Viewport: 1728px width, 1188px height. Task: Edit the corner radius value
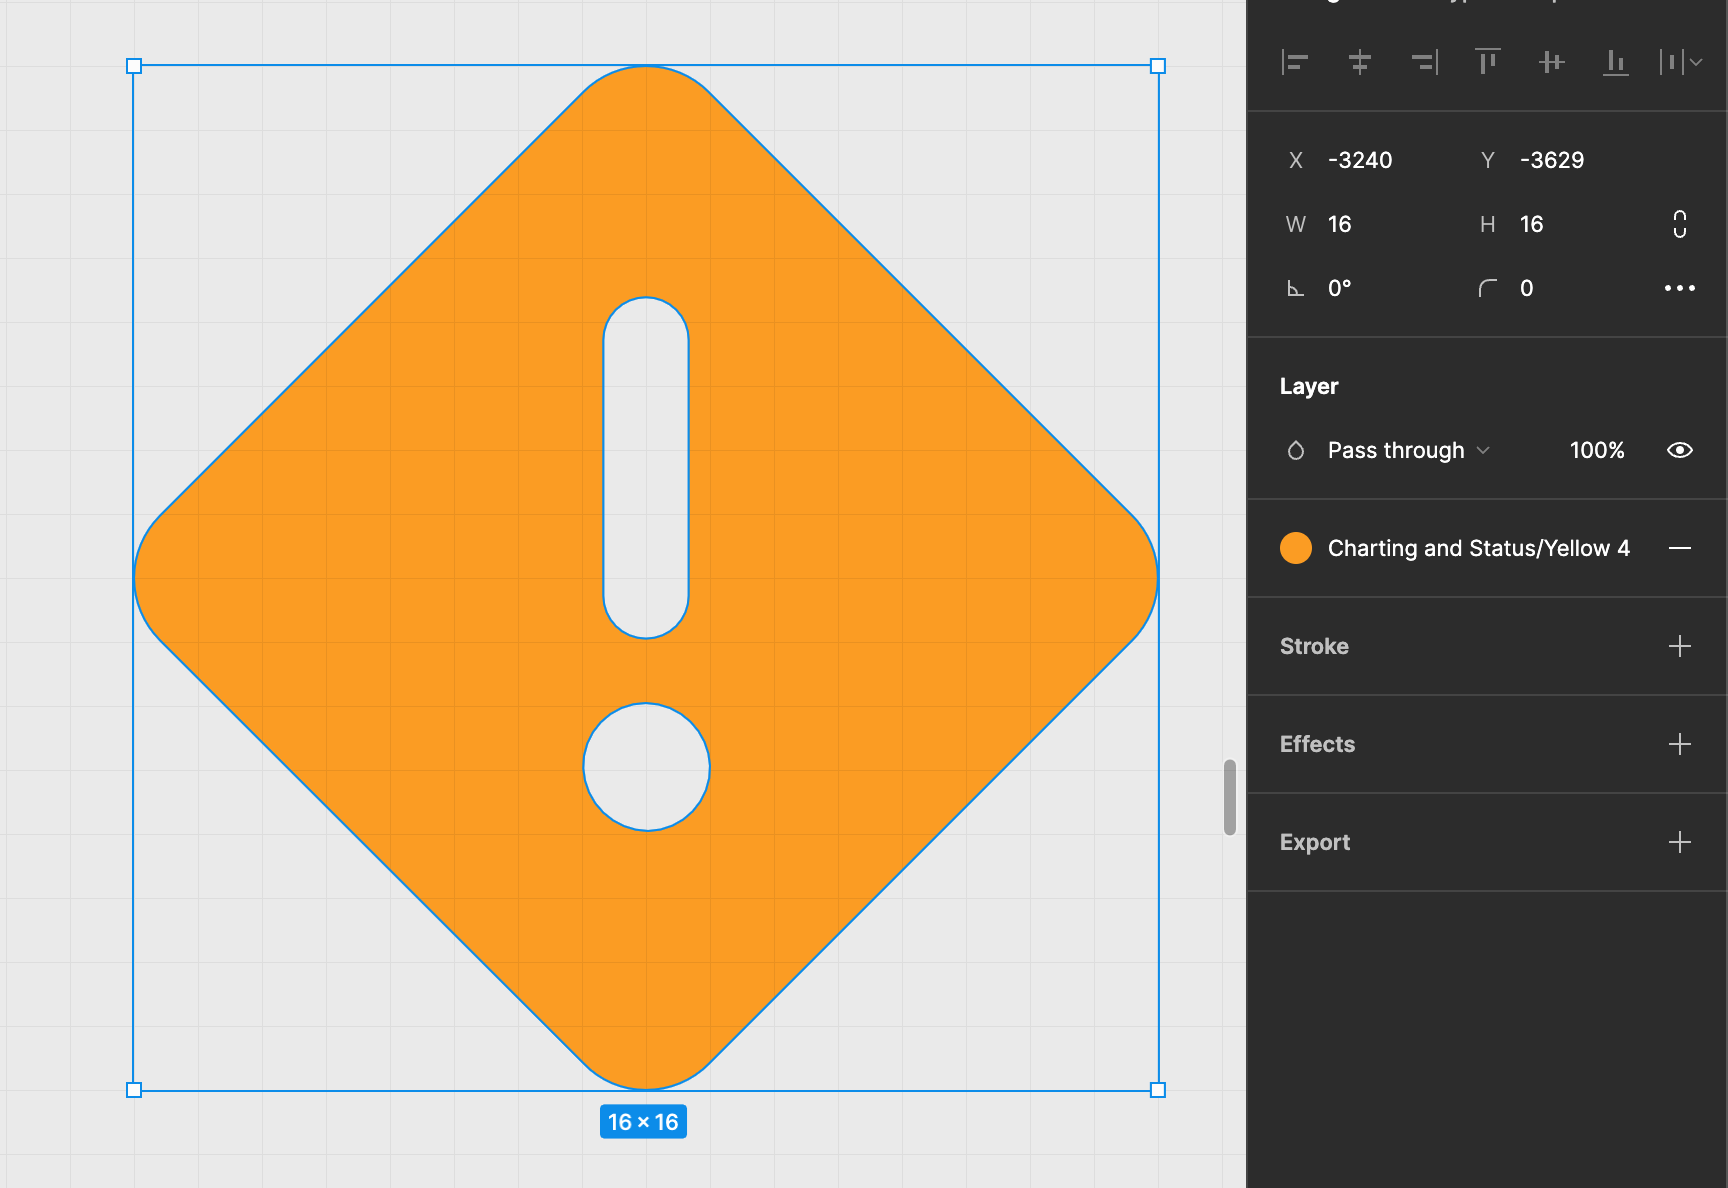[1527, 288]
